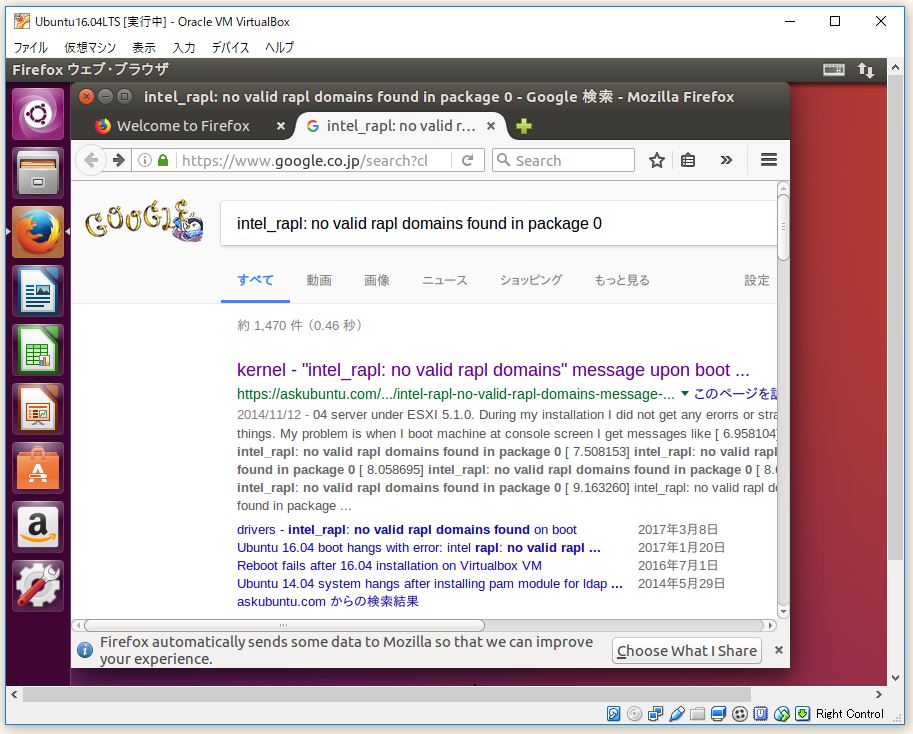Screen dimensions: 913x734
Task: Open the 設定 settings menu in Google
Action: click(757, 280)
